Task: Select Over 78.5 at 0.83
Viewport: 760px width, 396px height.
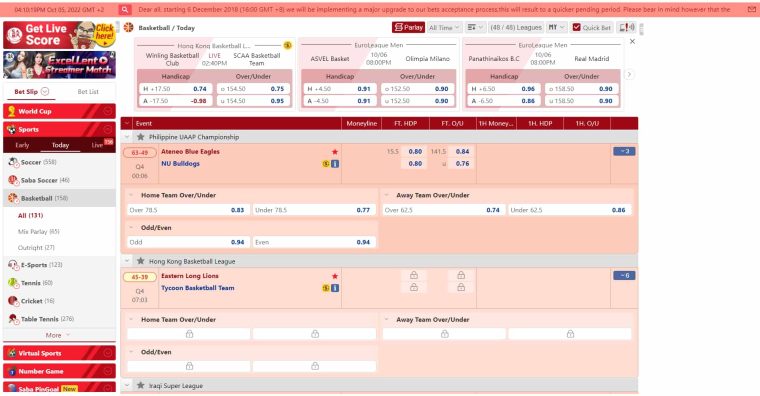Action: [x=188, y=210]
